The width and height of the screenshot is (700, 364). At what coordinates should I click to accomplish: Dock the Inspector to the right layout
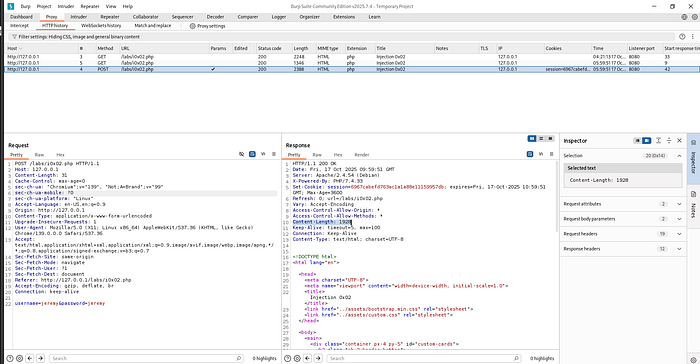[x=646, y=141]
